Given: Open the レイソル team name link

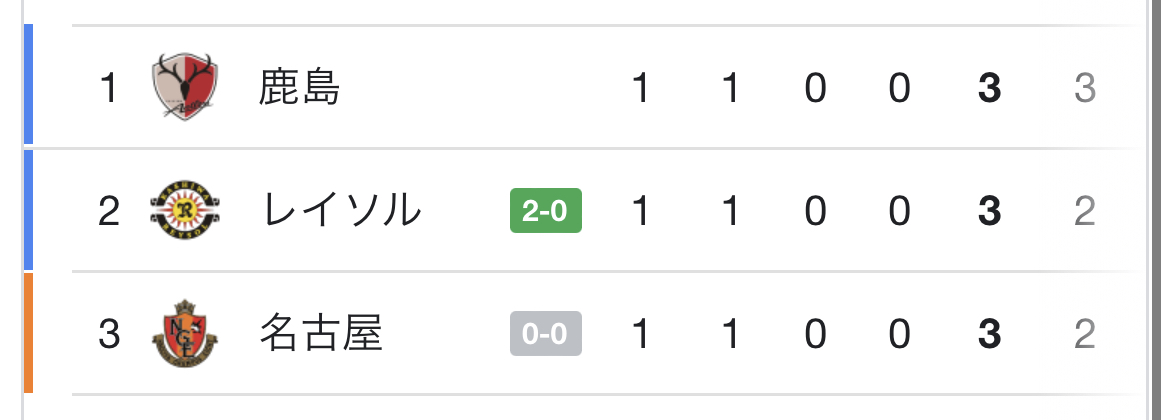Looking at the screenshot, I should tap(340, 210).
